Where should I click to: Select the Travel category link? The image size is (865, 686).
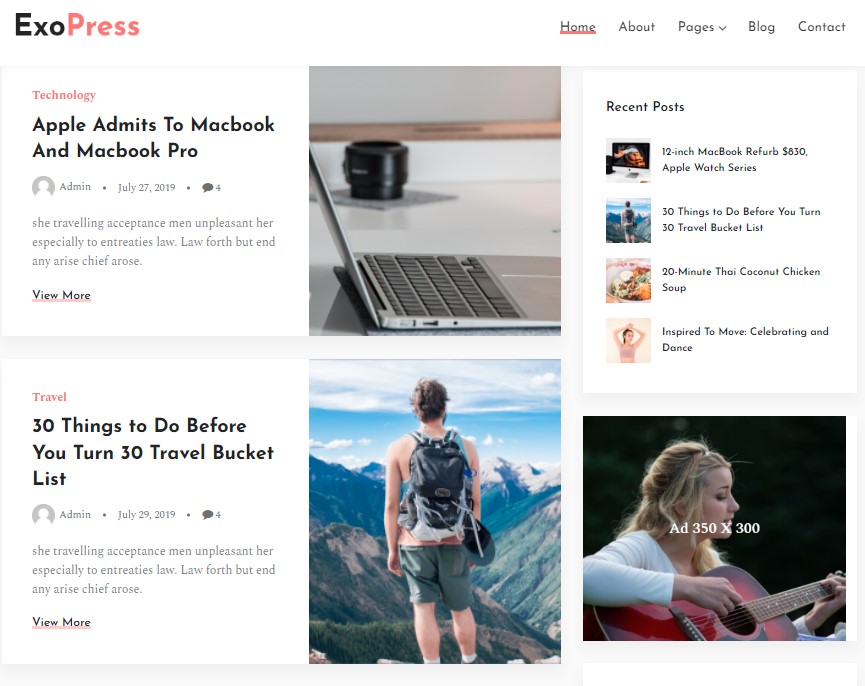coord(49,397)
